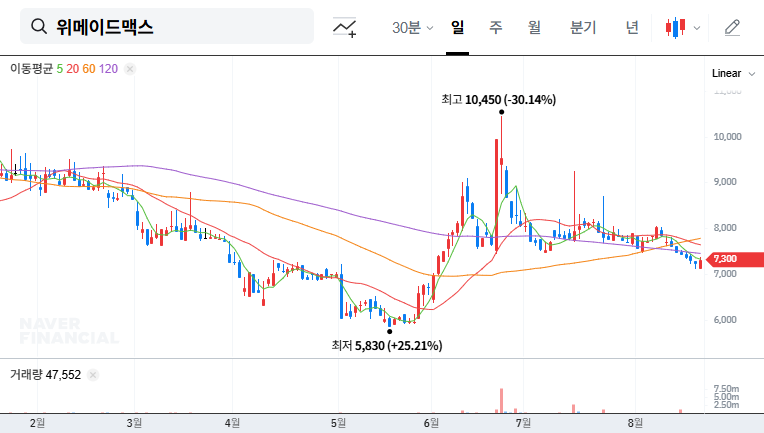Screen dimensions: 764x433
Task: Click the 8월 date axis label
Action: click(x=635, y=423)
